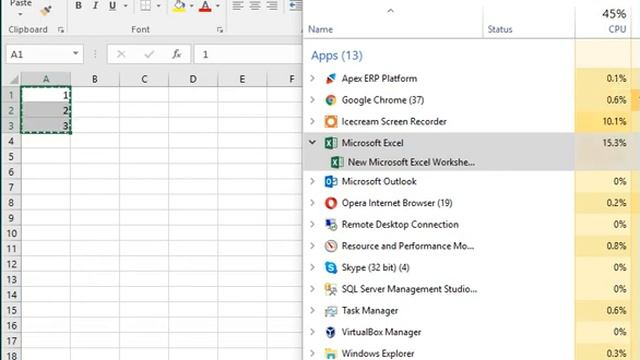Screen dimensions: 640x360
Task: Expand Opera Internet Browser group
Action: (313, 203)
